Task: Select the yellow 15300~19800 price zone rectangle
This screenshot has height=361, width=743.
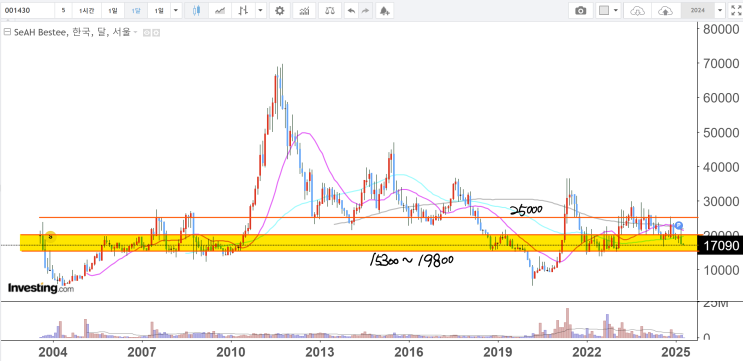Action: 359,243
